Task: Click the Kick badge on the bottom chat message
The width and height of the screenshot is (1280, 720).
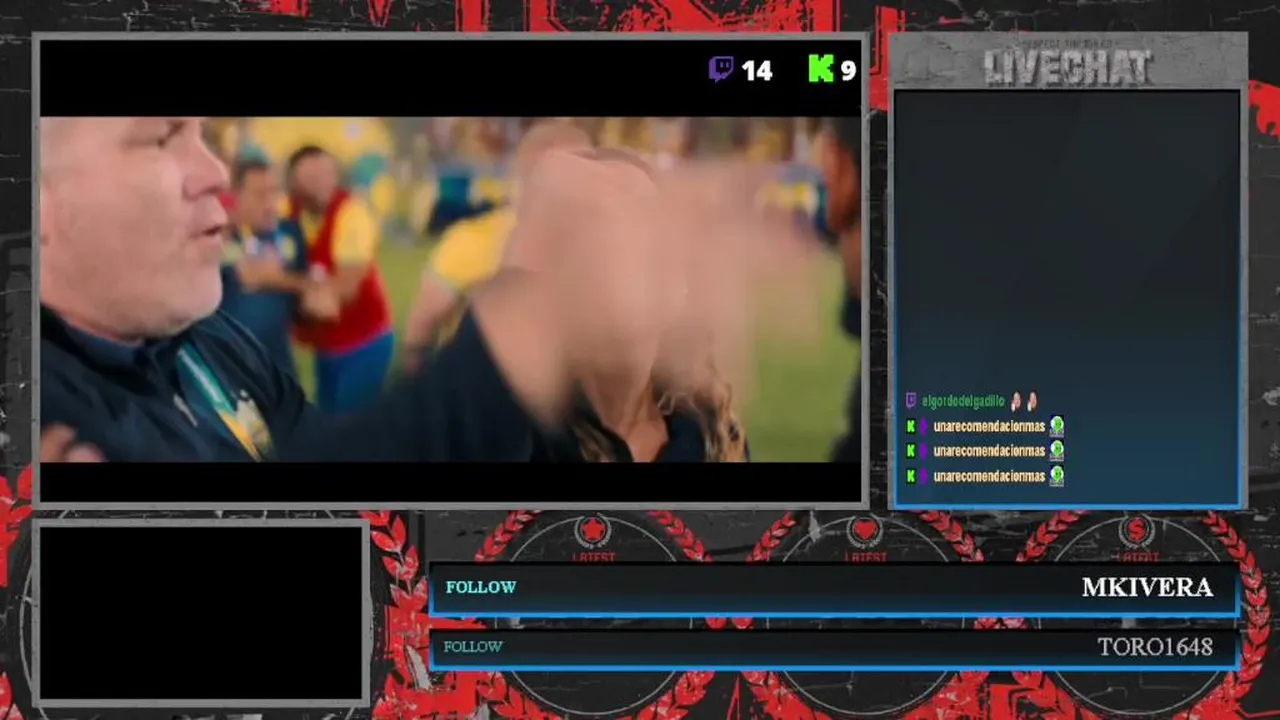Action: pos(911,476)
